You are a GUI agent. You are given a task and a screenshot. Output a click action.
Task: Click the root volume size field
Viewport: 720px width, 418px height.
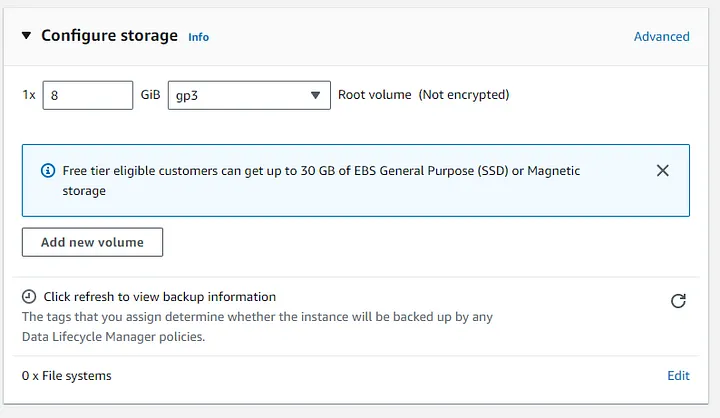[x=88, y=95]
